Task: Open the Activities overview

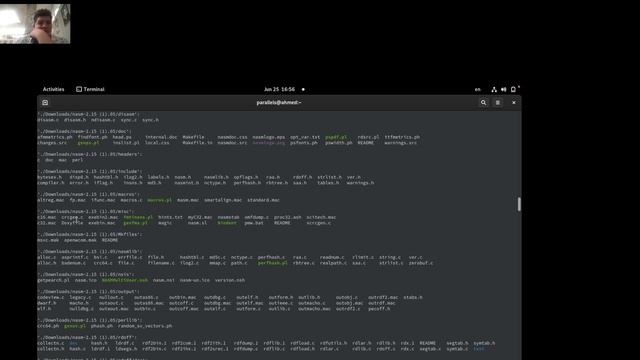Action: tap(53, 89)
